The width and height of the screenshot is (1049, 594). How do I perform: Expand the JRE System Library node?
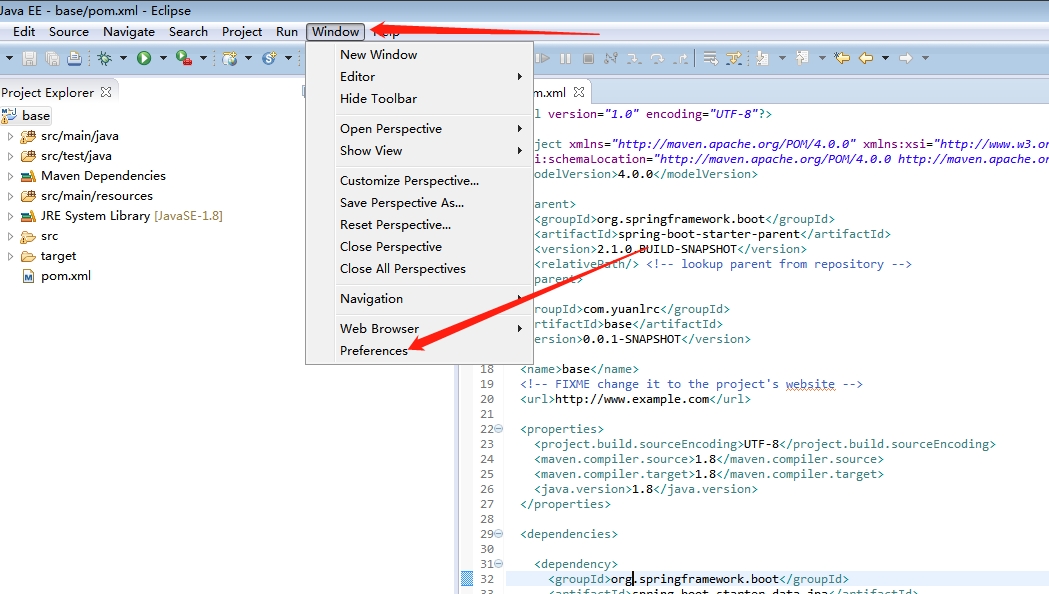click(x=10, y=216)
